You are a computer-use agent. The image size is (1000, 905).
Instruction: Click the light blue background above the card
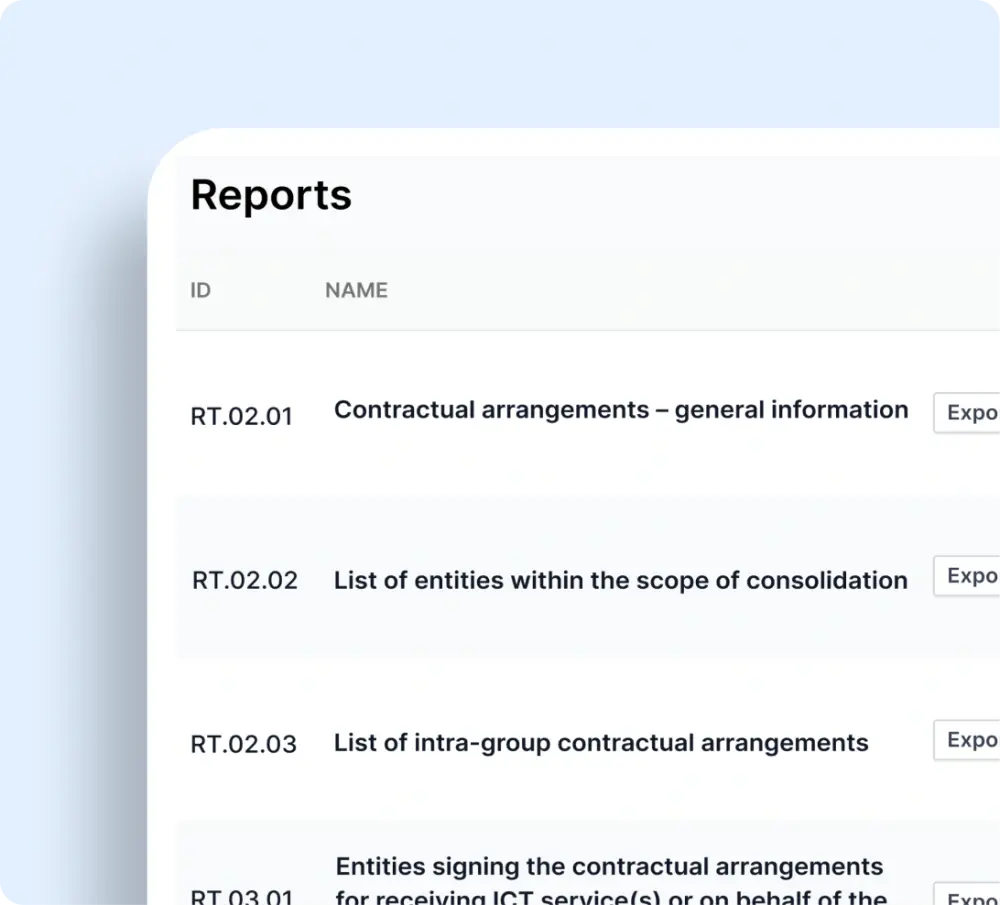coord(500,60)
